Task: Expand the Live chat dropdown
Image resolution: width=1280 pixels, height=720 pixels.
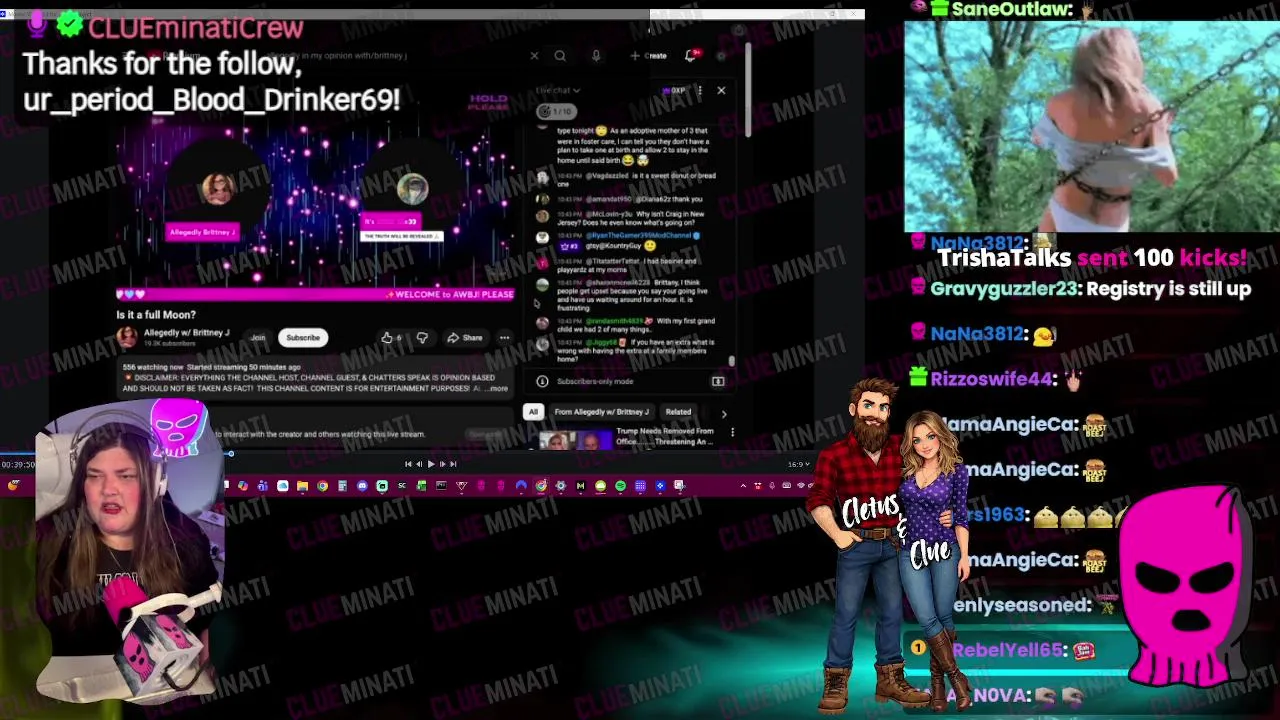Action: [x=558, y=90]
